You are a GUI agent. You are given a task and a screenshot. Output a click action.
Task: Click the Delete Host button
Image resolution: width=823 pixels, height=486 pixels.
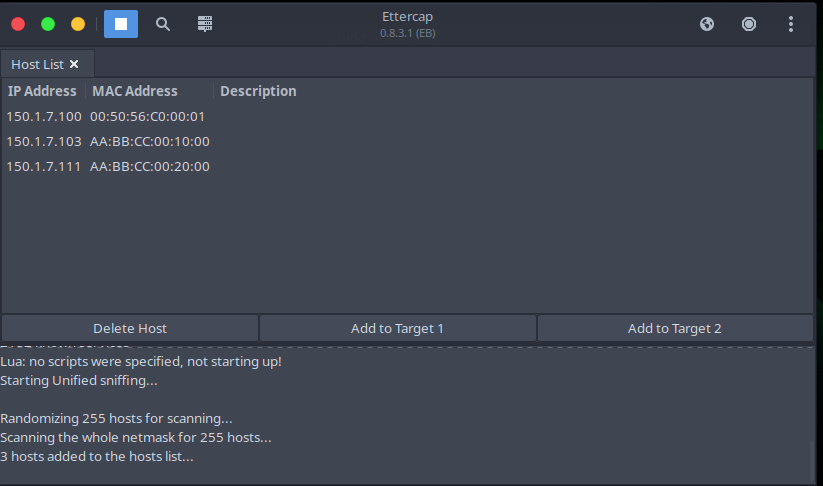click(x=130, y=328)
